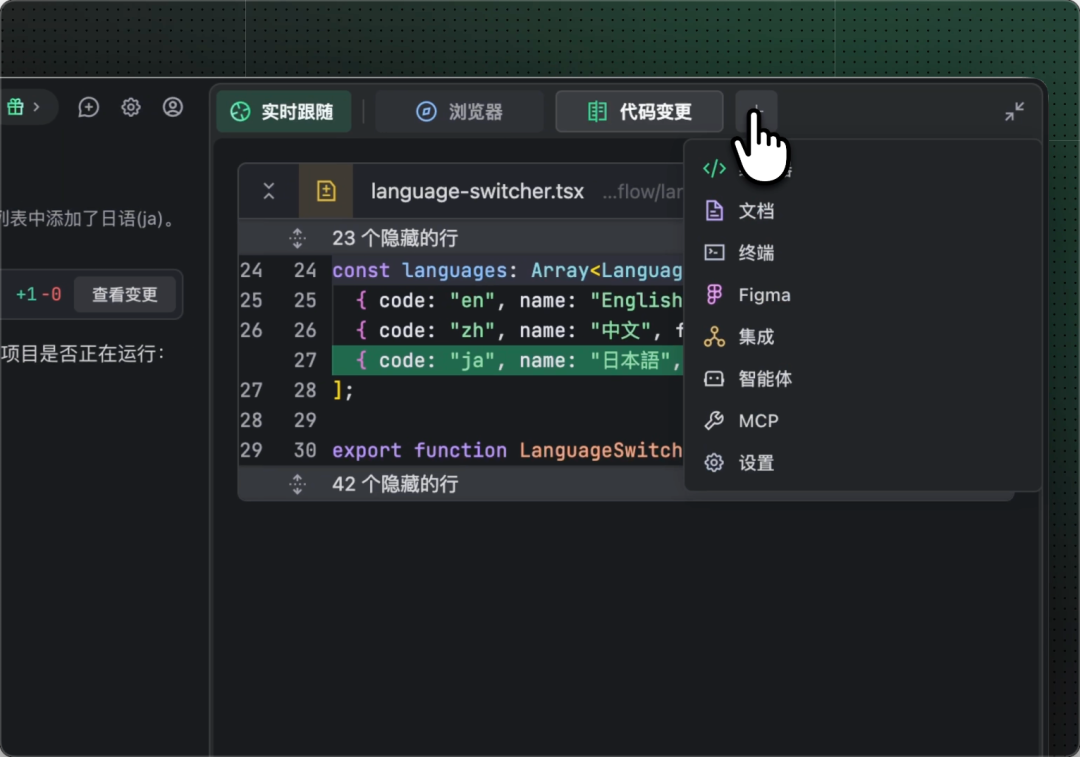Shrink the panel with the collapse arrows icon
The height and width of the screenshot is (757, 1080).
(1014, 112)
